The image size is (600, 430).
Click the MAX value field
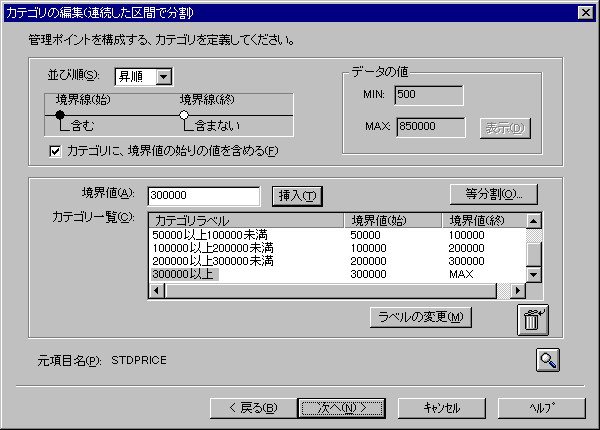(430, 127)
